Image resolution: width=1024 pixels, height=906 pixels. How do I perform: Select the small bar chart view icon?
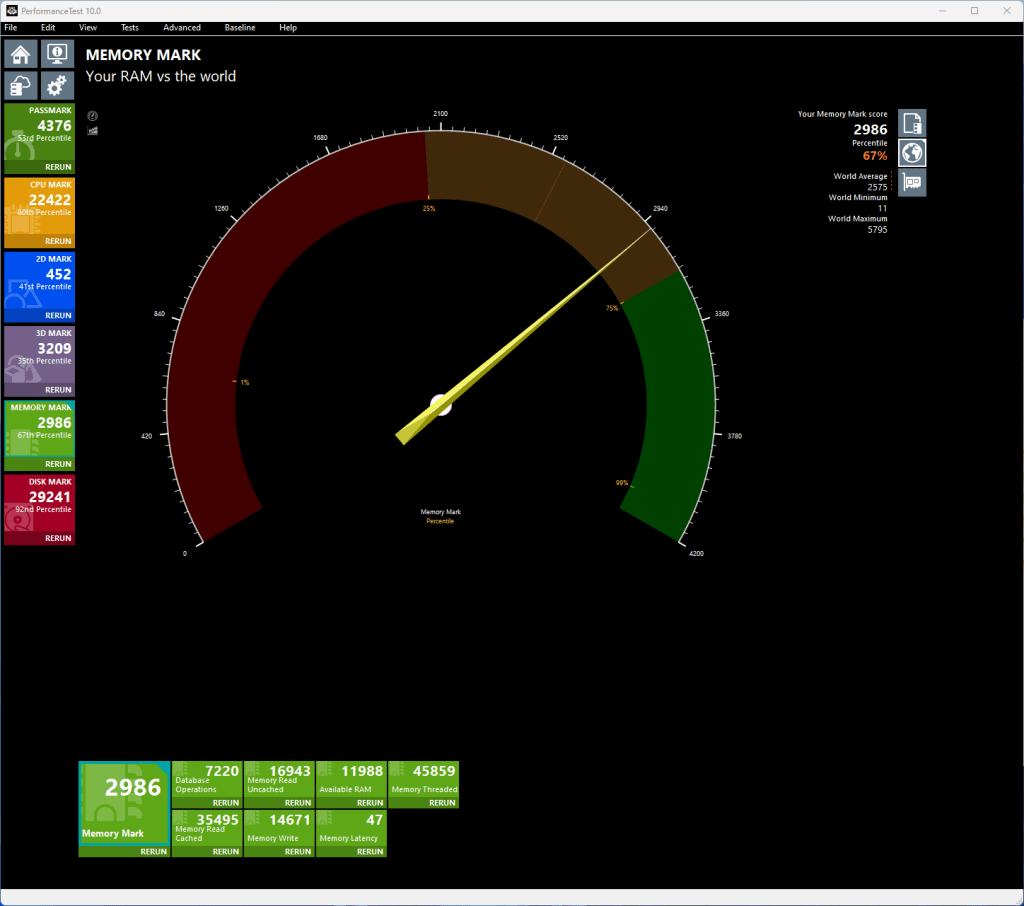click(93, 131)
